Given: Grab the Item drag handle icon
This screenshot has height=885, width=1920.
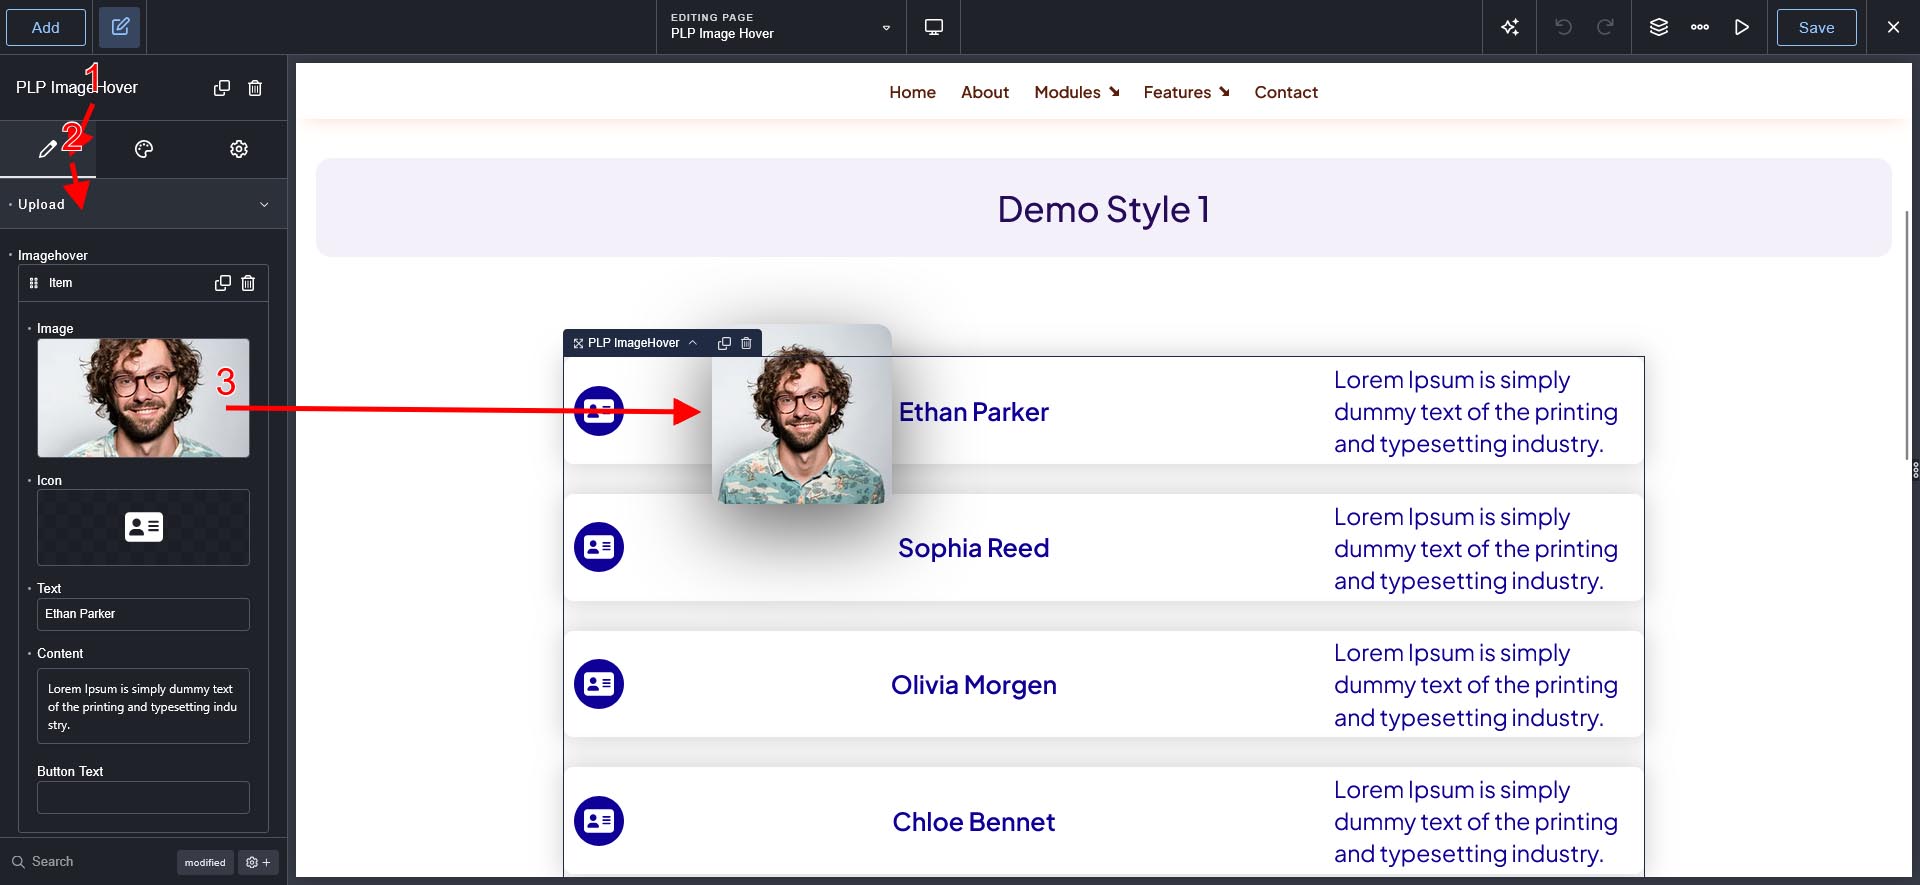Looking at the screenshot, I should 34,283.
